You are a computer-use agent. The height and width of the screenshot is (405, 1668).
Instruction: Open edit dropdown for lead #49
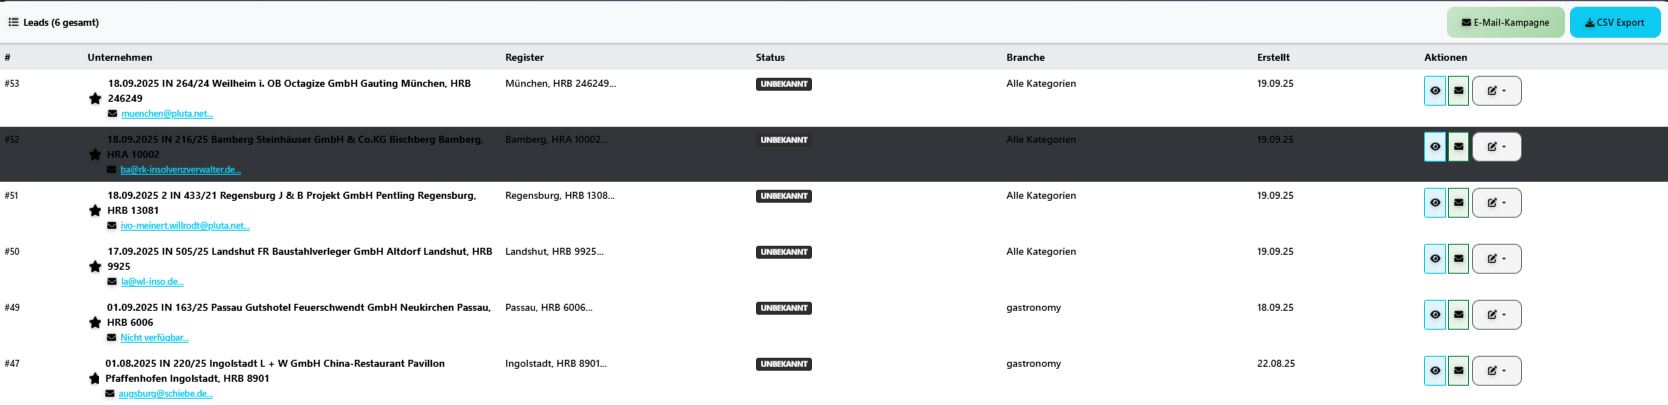[1496, 315]
